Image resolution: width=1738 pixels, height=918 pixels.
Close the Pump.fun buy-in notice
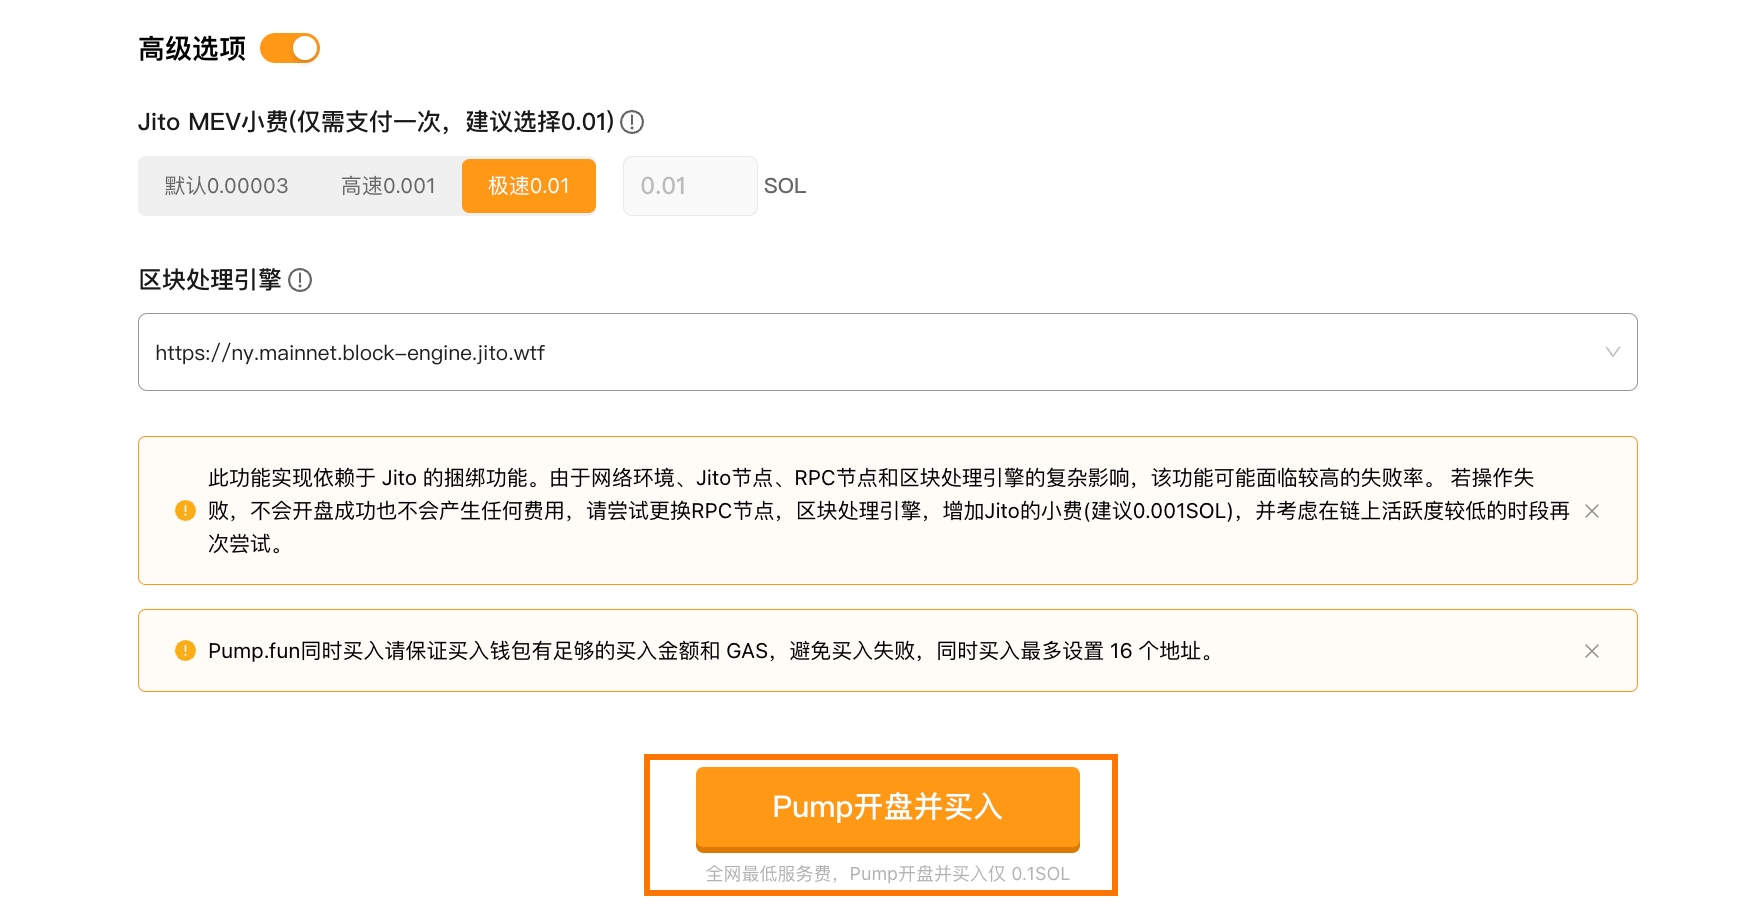(x=1592, y=651)
